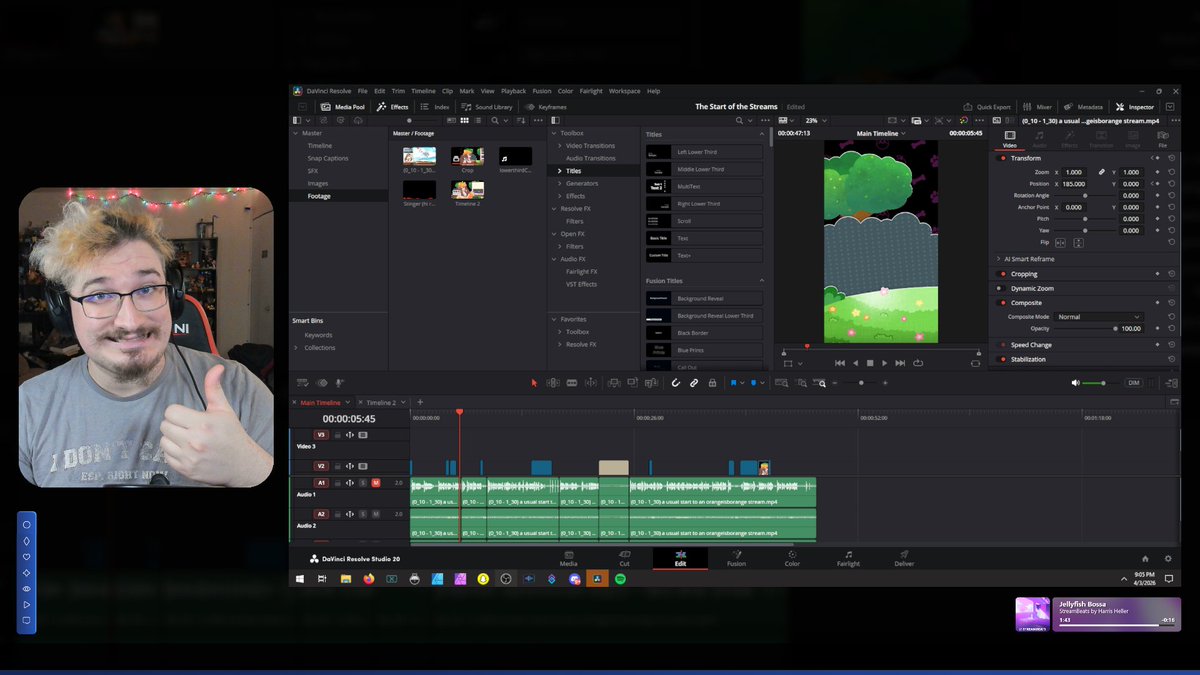Open the Audio tab in Inspector
This screenshot has height=675, width=1200.
[1039, 139]
